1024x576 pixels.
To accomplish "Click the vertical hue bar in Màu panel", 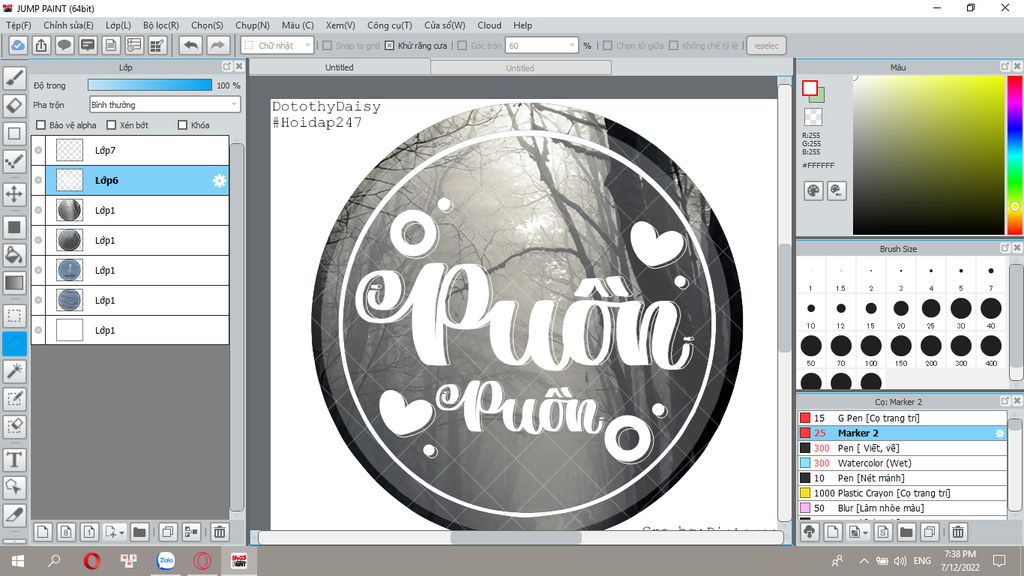I will (x=1015, y=155).
